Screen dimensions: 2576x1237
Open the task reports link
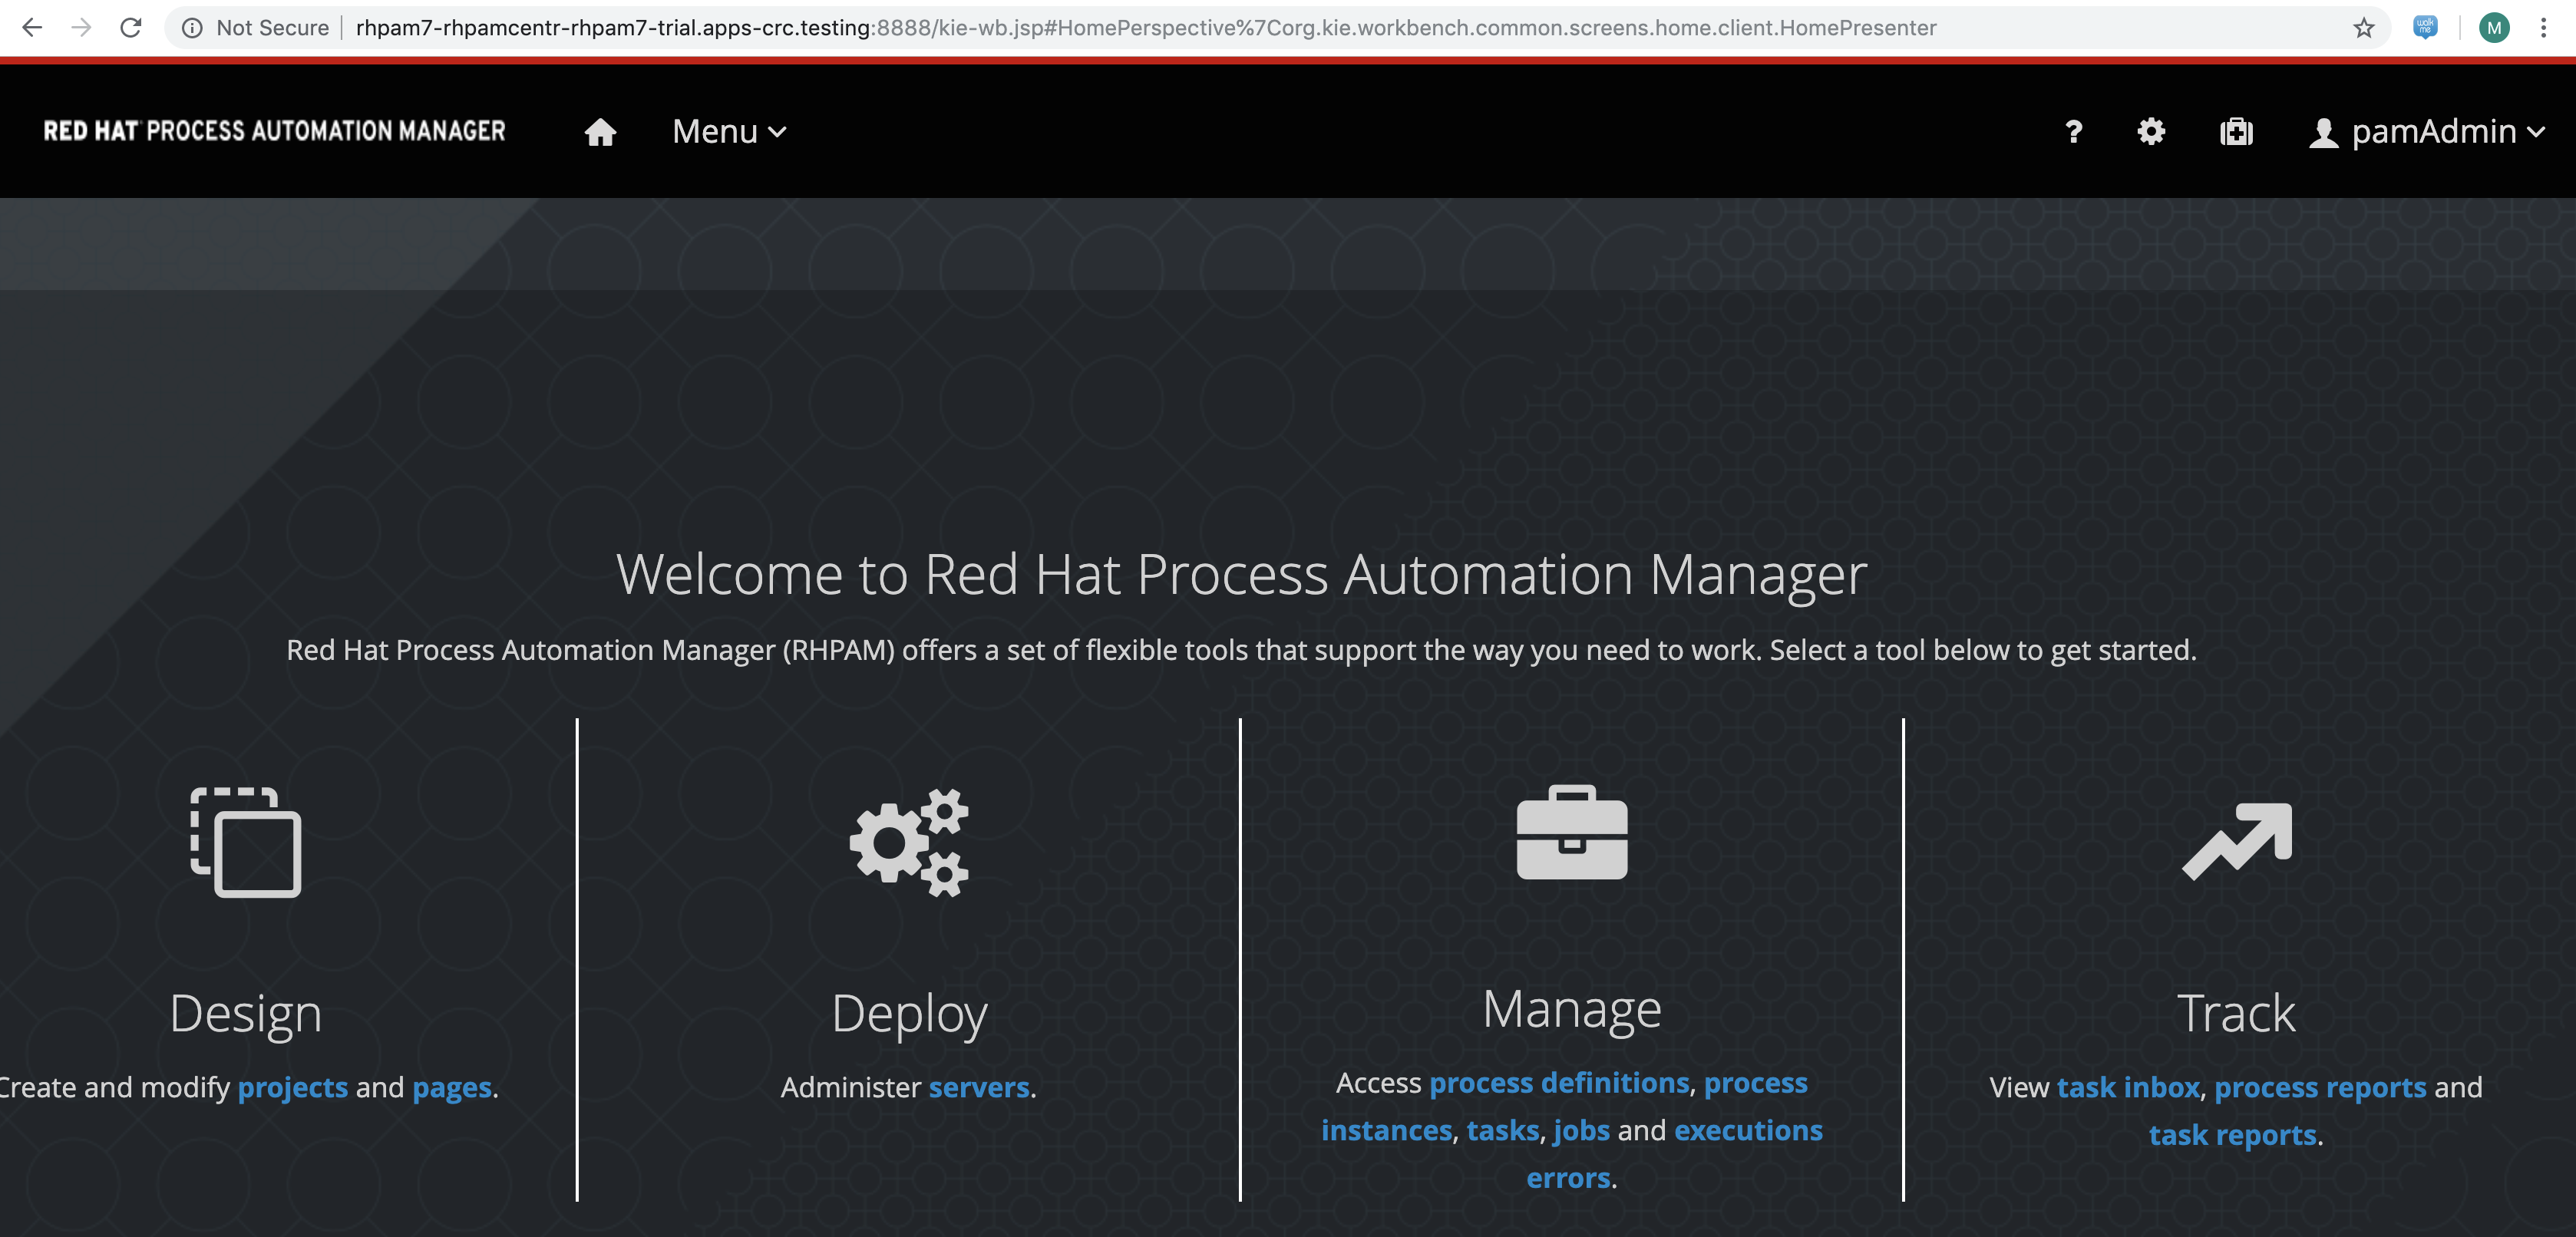(2232, 1135)
